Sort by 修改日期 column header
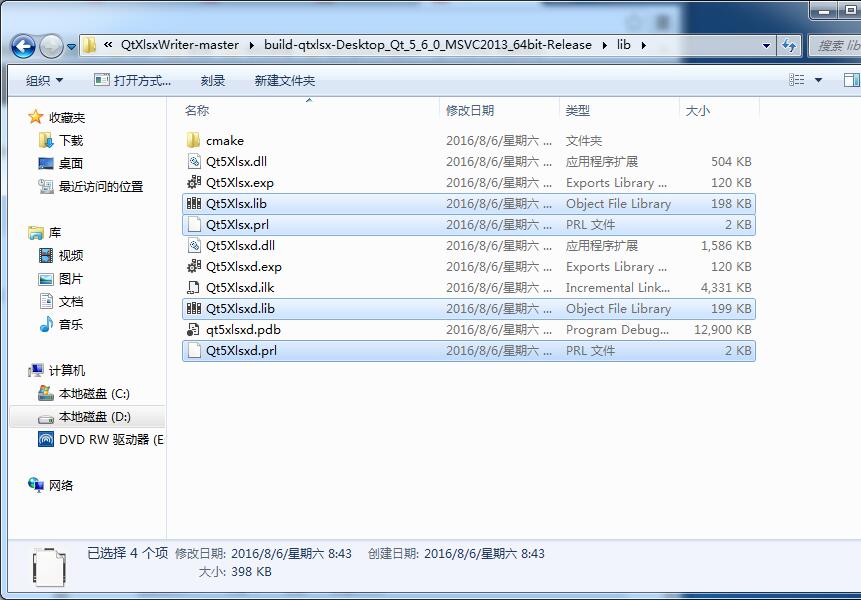This screenshot has width=861, height=600. 469,110
